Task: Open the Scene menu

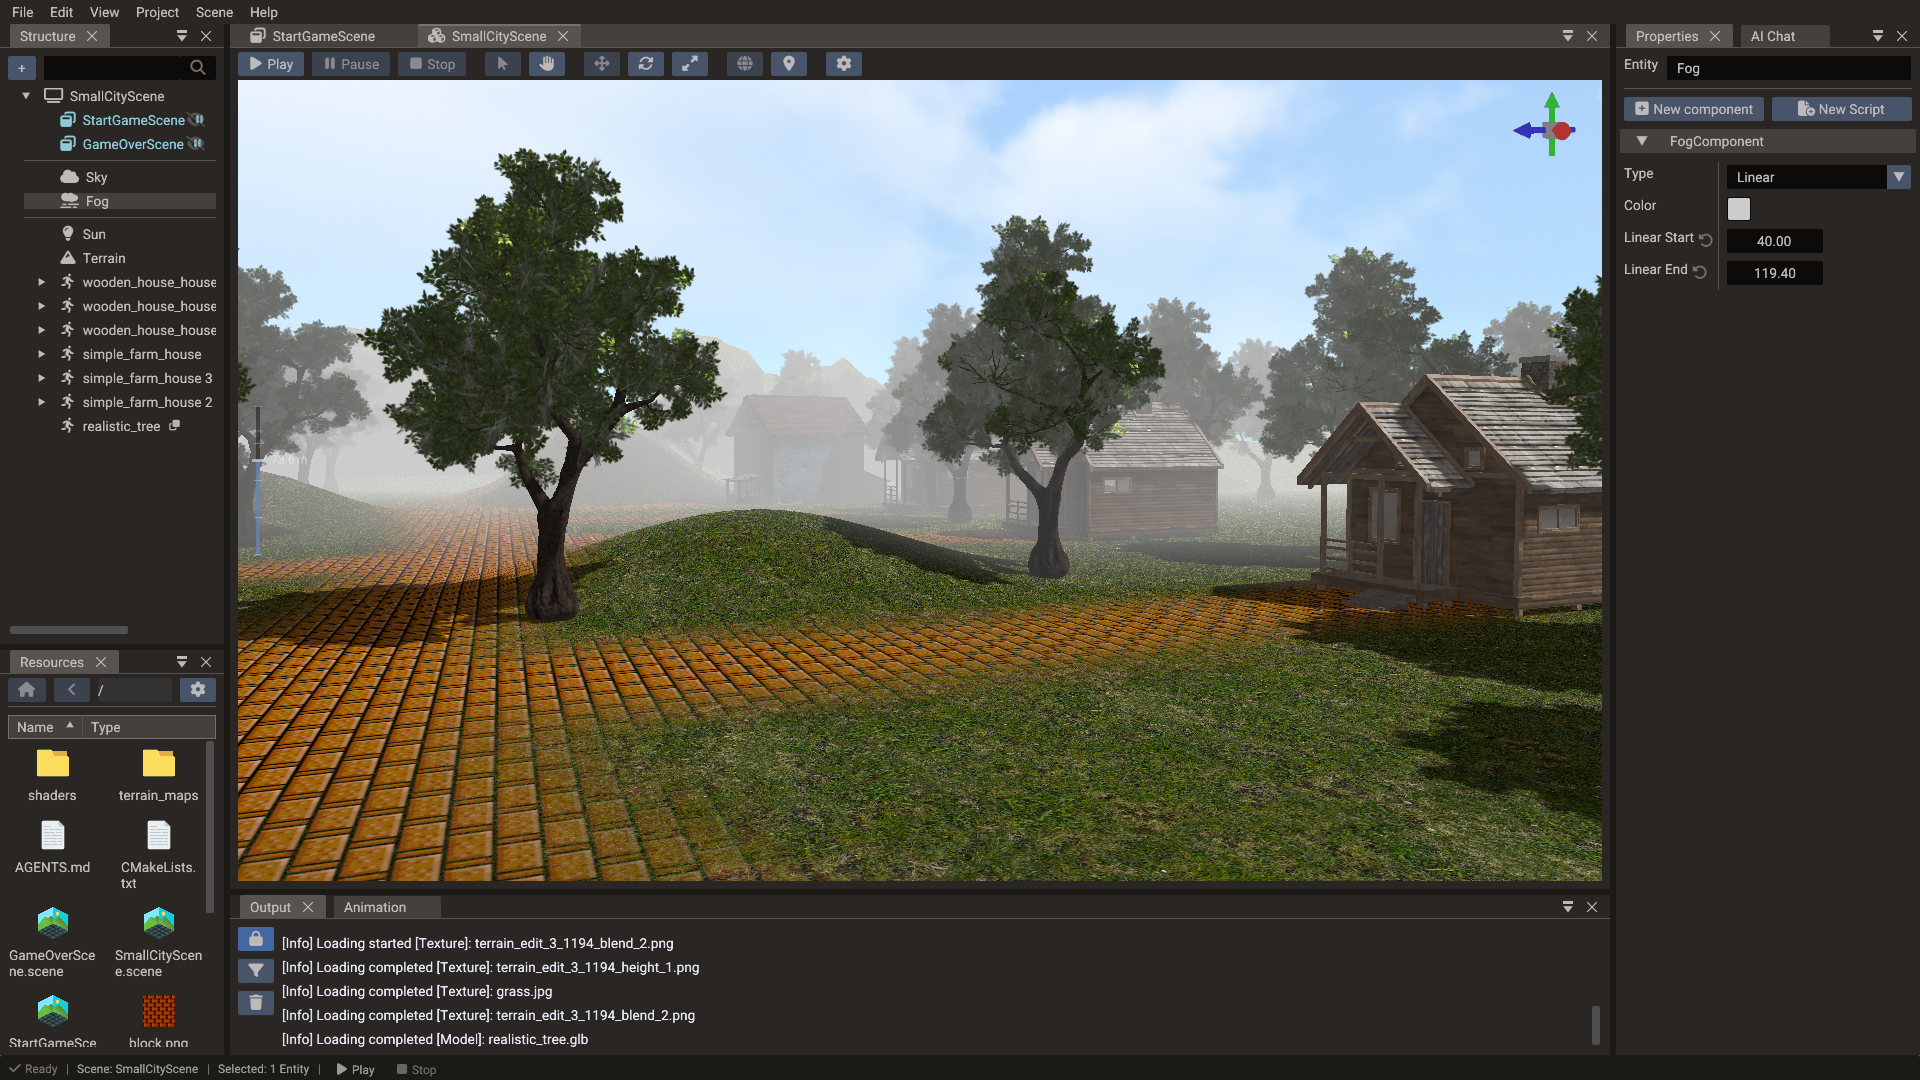Action: 214,12
